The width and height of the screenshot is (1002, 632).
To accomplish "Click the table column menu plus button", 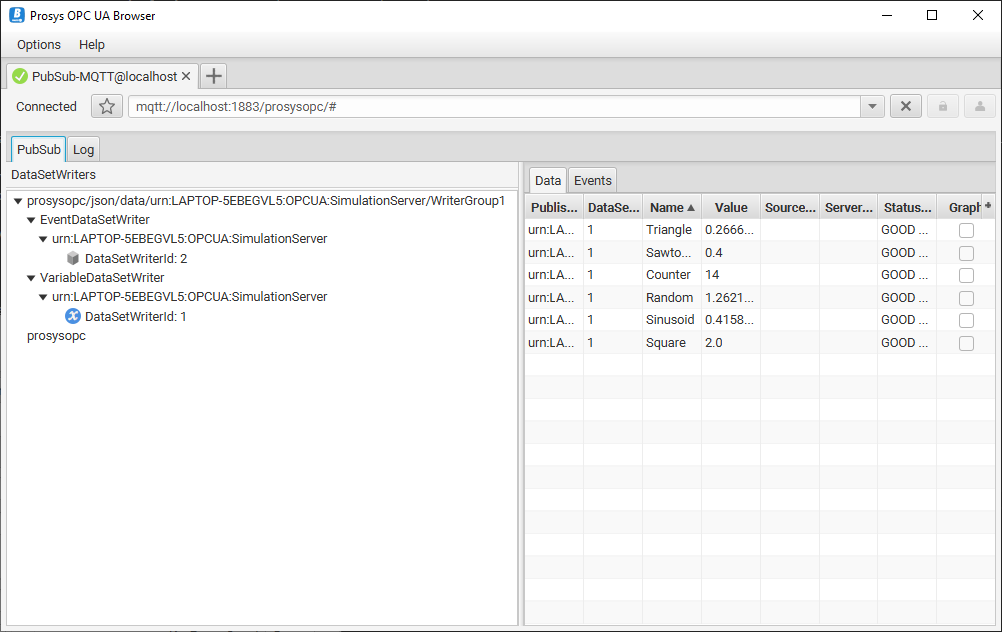I will pyautogui.click(x=988, y=206).
